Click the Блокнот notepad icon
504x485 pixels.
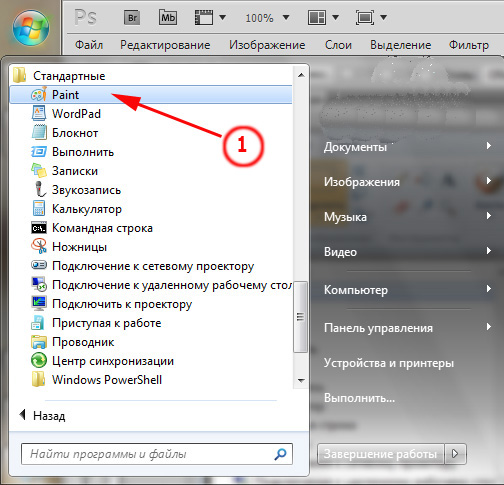[x=39, y=132]
